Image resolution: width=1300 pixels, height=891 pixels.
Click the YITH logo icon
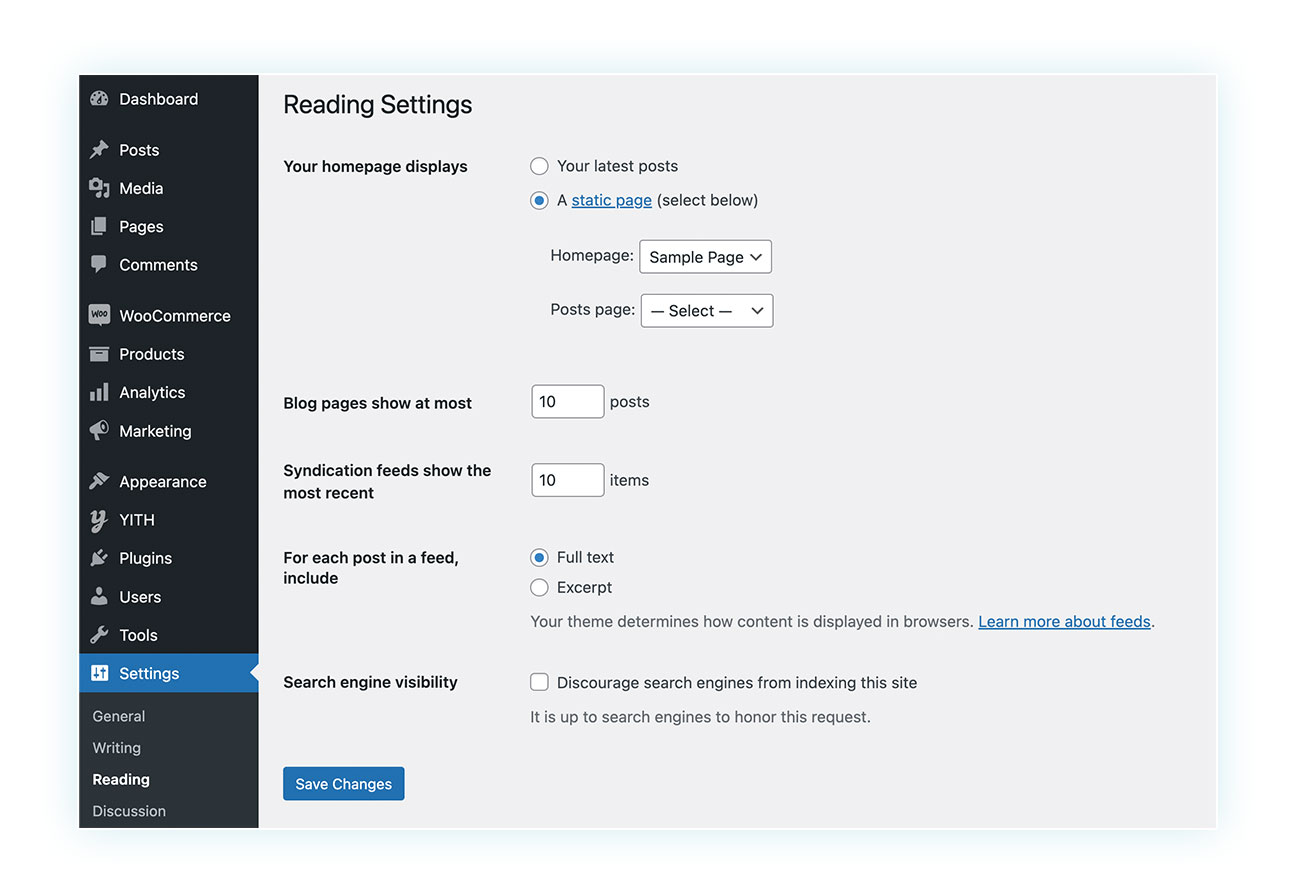click(99, 520)
